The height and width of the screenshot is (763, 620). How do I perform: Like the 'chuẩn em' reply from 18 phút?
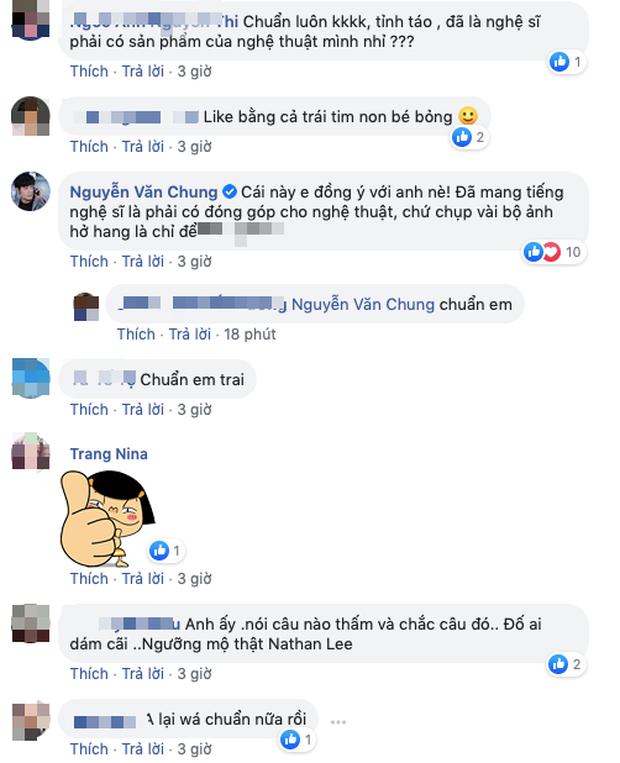tap(136, 334)
